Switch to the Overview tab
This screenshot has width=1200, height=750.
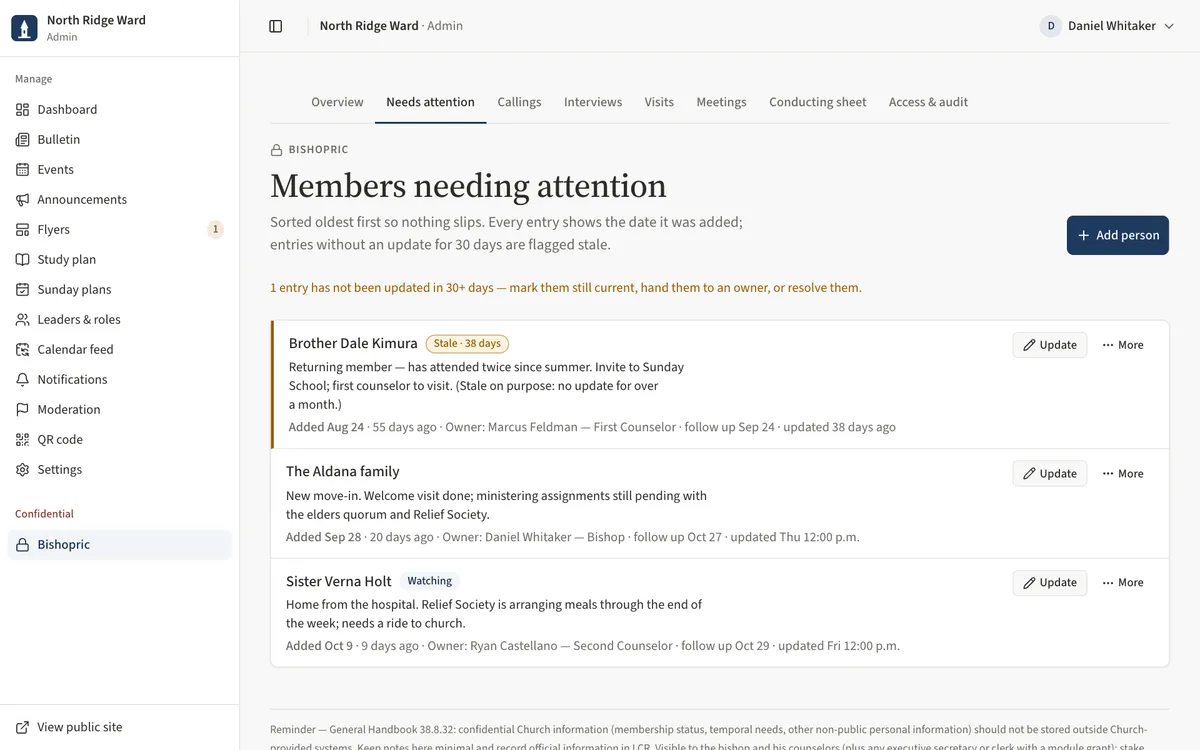[337, 102]
